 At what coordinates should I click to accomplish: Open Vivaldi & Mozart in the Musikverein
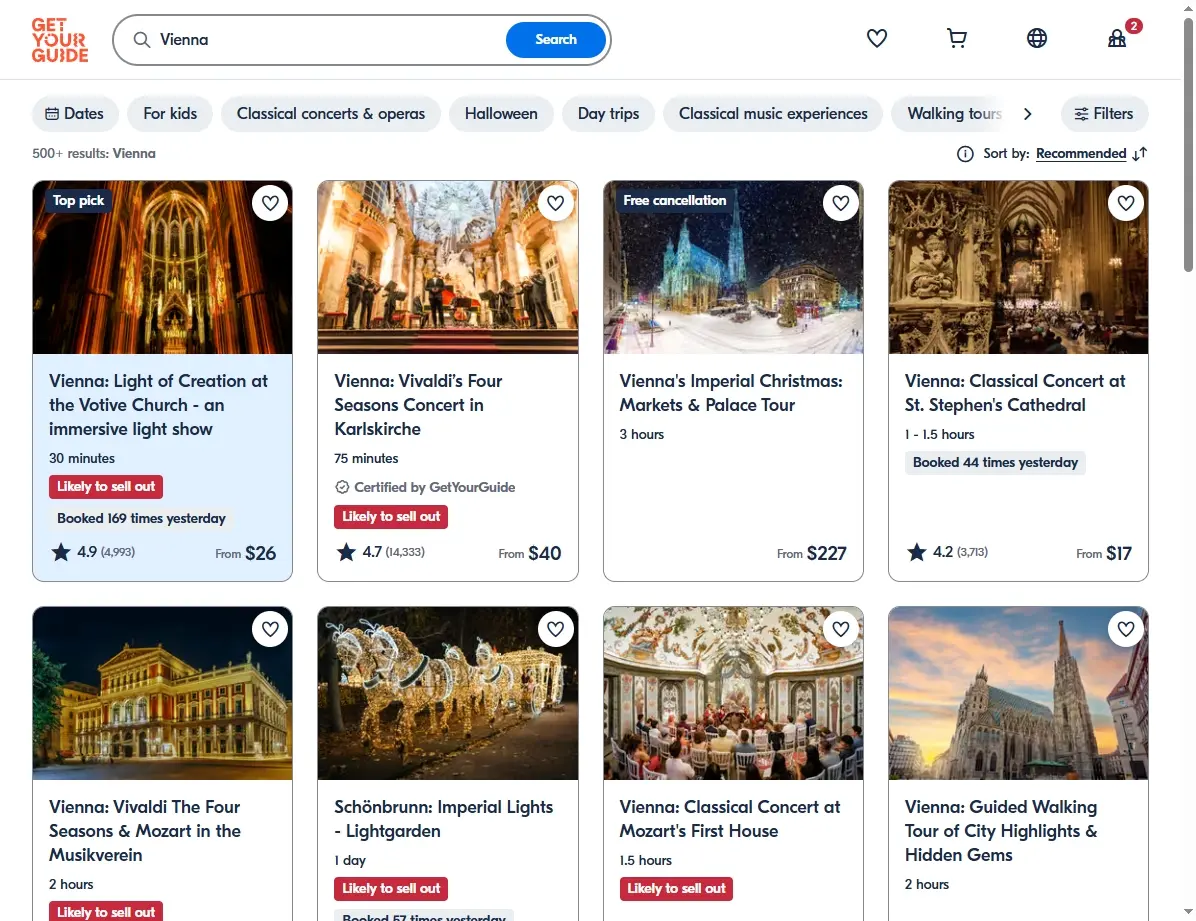tap(145, 831)
